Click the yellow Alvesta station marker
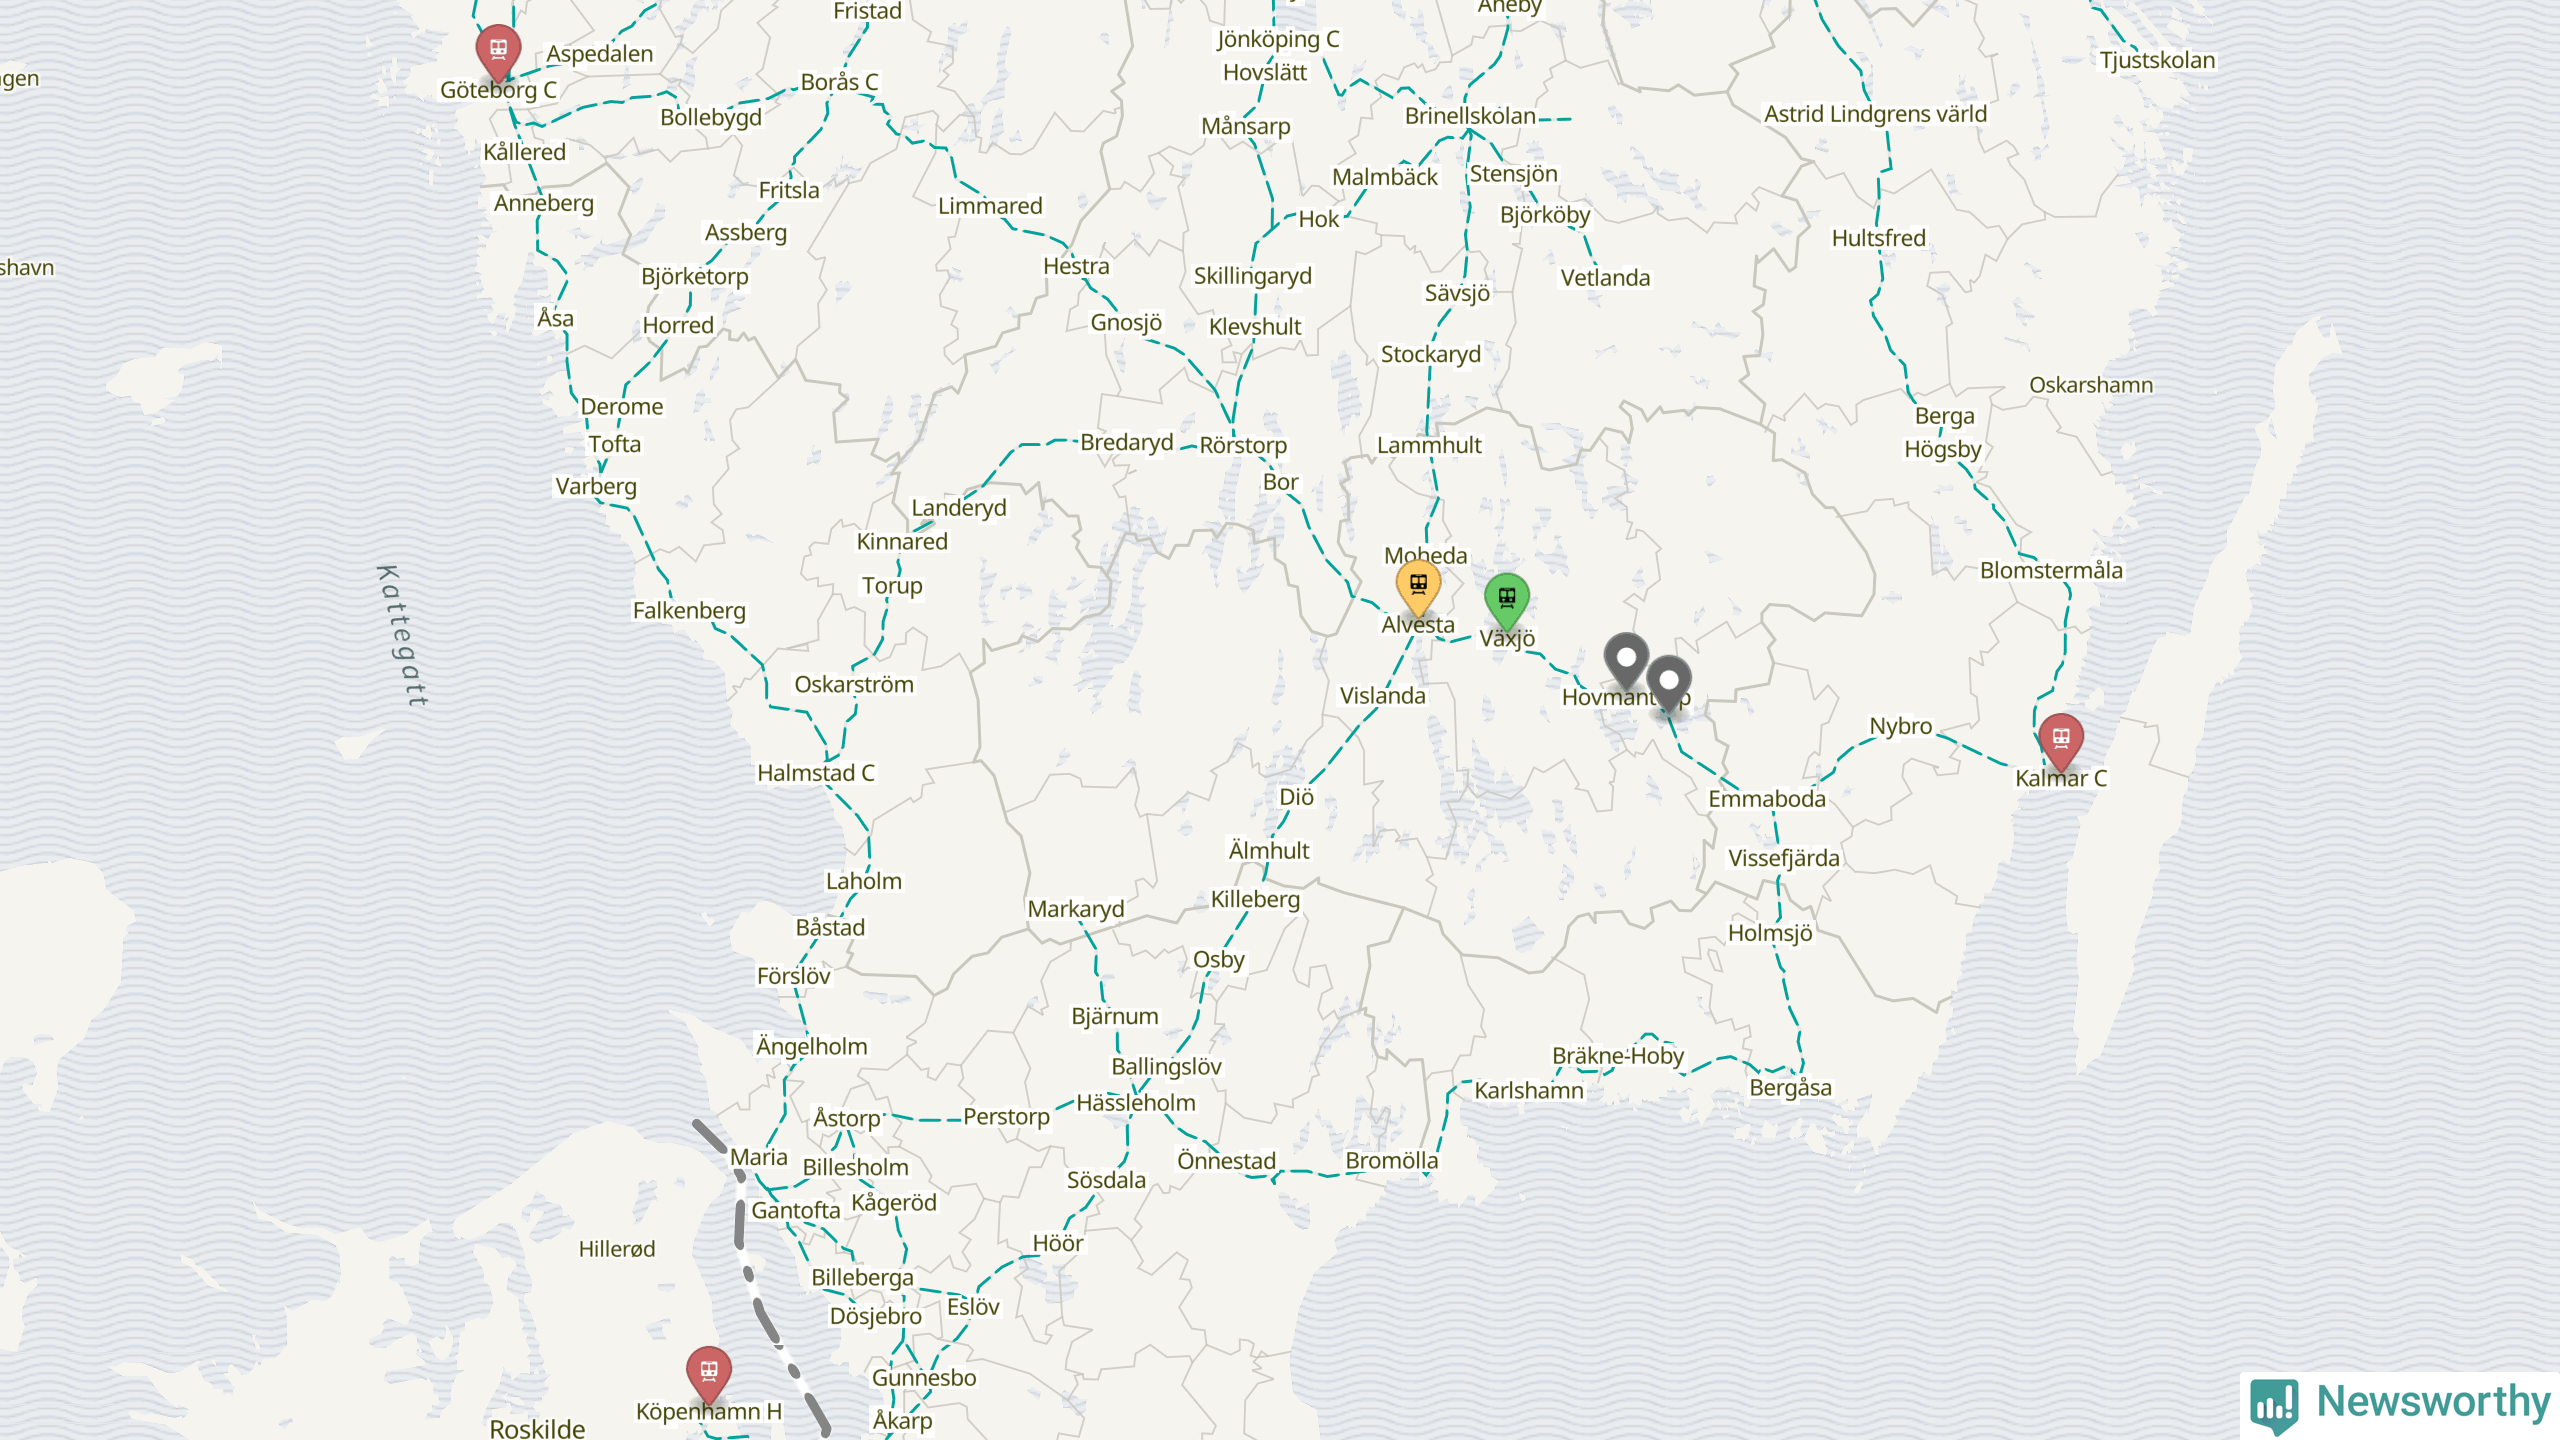This screenshot has width=2560, height=1440. [1418, 588]
